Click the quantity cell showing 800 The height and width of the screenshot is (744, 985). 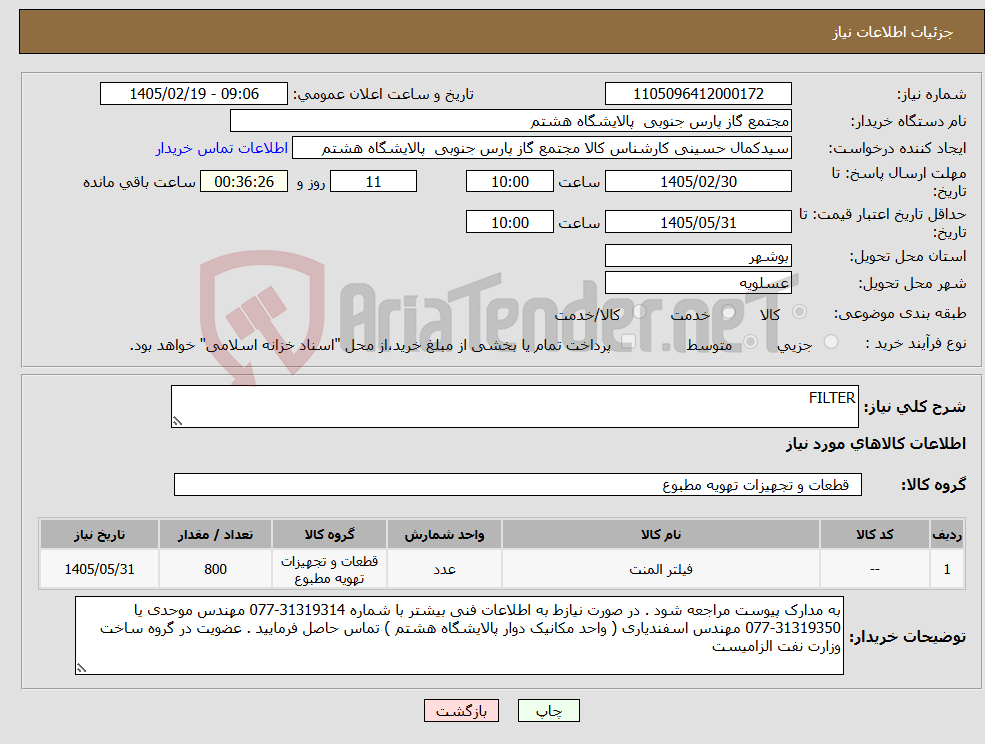pos(215,569)
